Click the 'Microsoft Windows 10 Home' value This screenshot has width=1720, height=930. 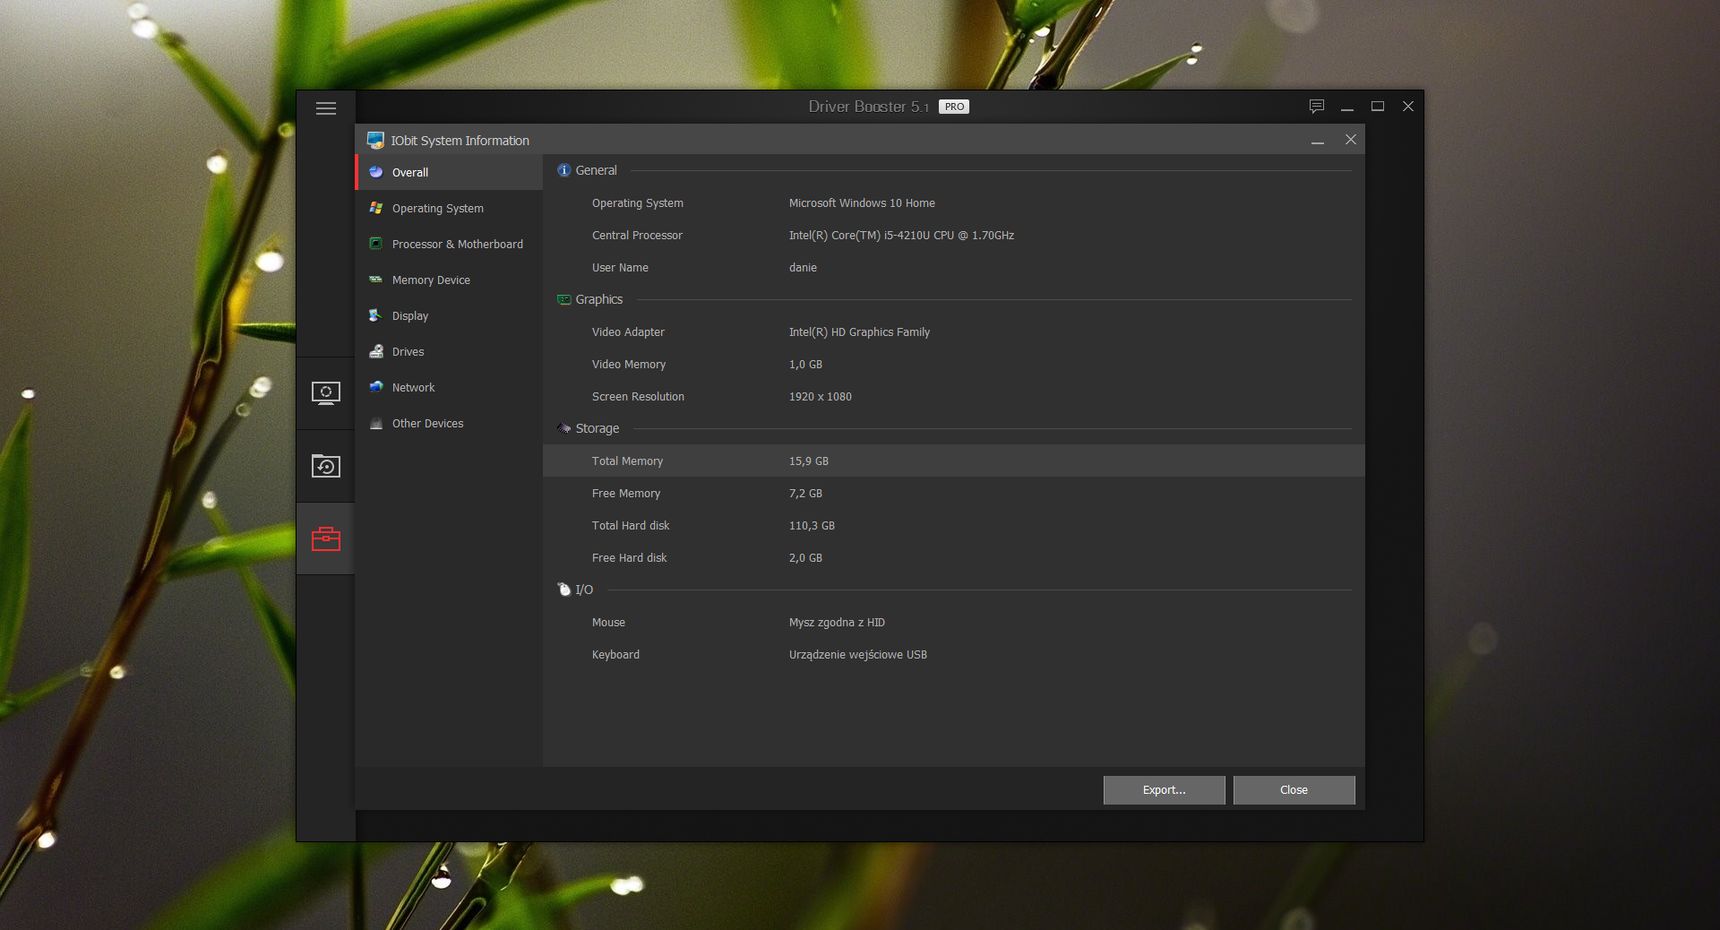point(862,203)
